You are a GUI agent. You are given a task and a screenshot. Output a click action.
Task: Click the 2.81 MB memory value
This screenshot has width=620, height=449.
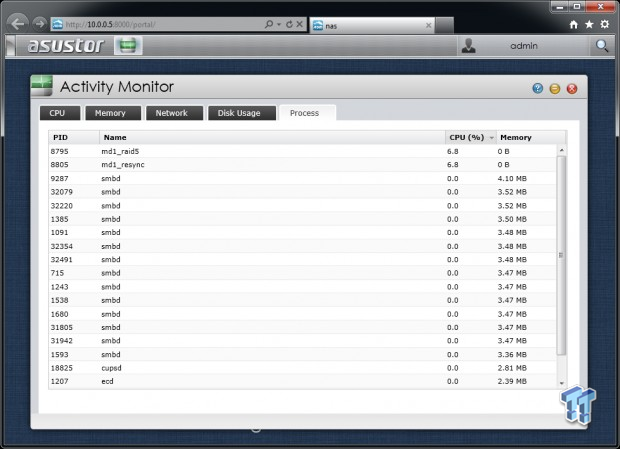click(512, 368)
